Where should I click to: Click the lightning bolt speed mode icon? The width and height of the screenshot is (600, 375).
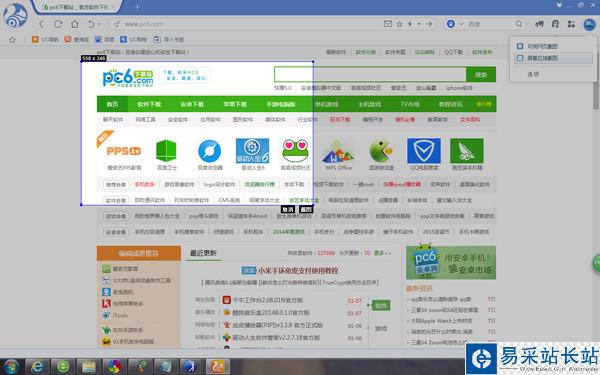click(x=410, y=24)
